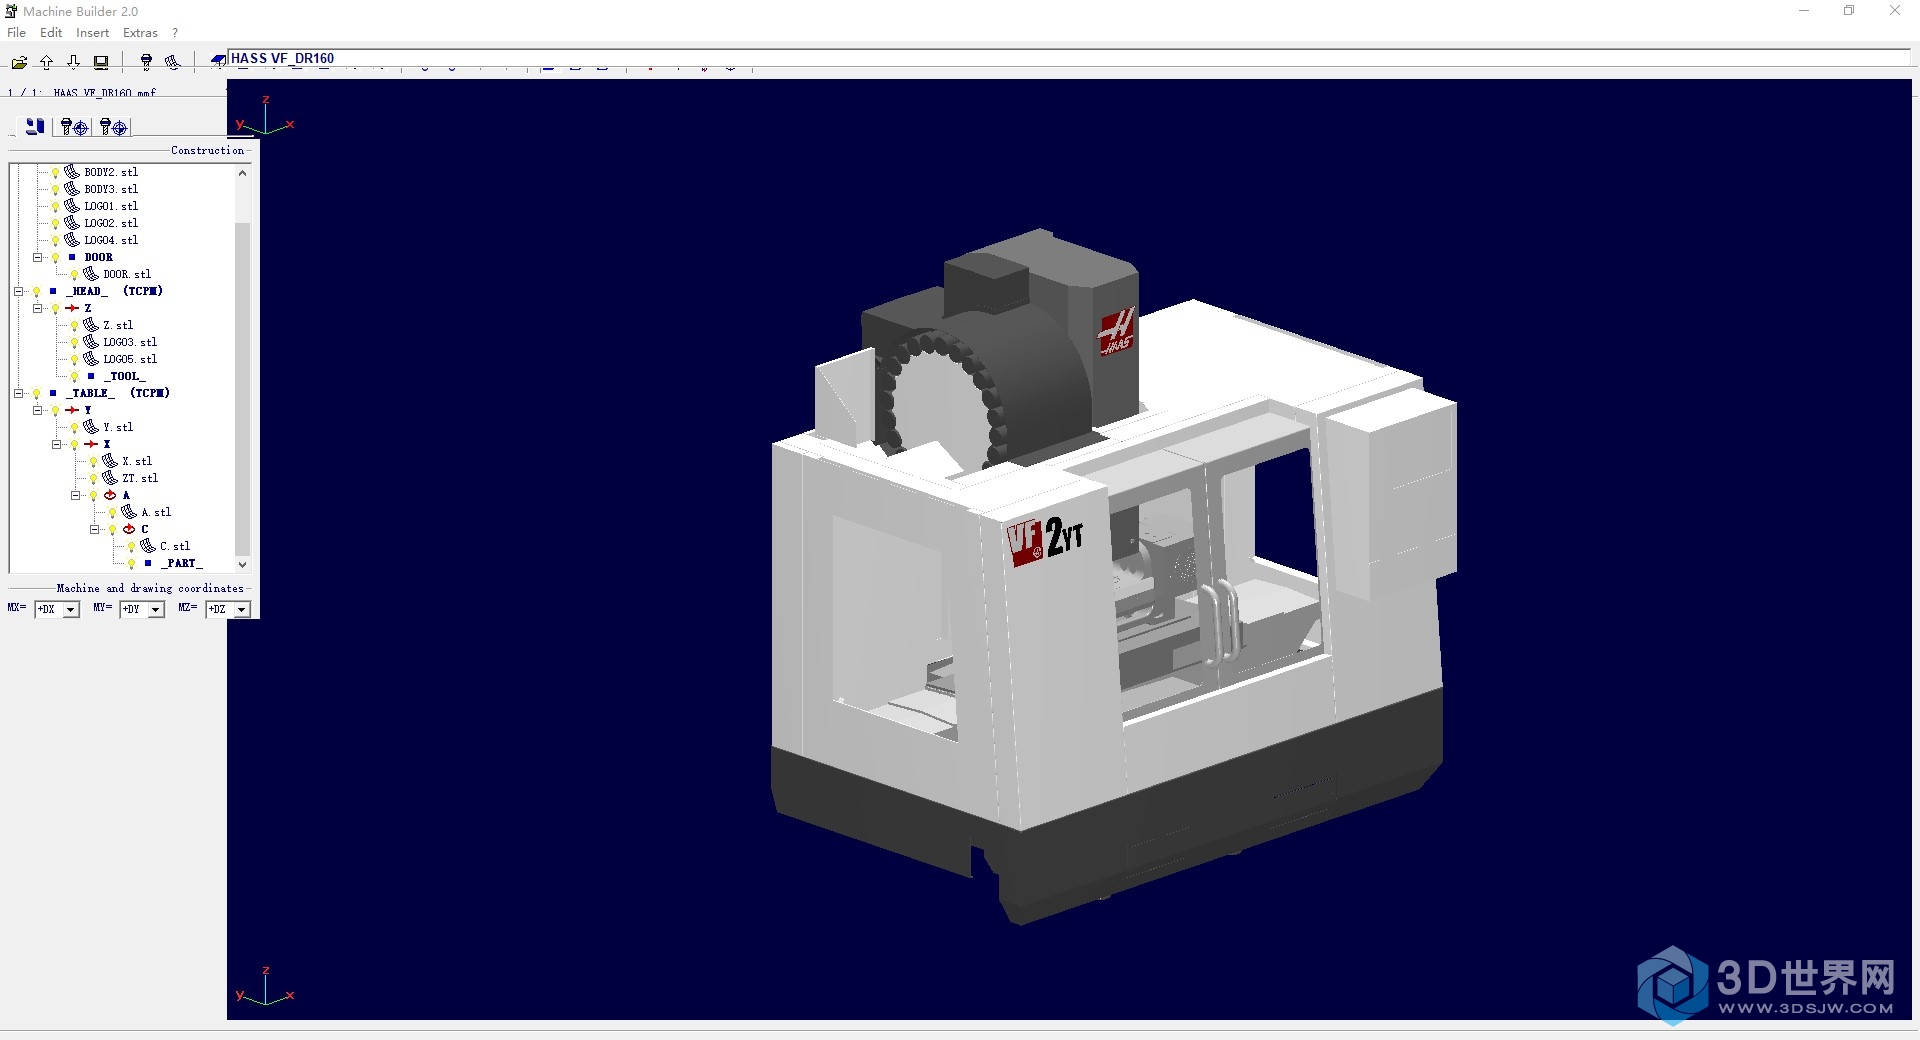The image size is (1920, 1040).
Task: Collapse the A axis tree node
Action: [x=75, y=495]
